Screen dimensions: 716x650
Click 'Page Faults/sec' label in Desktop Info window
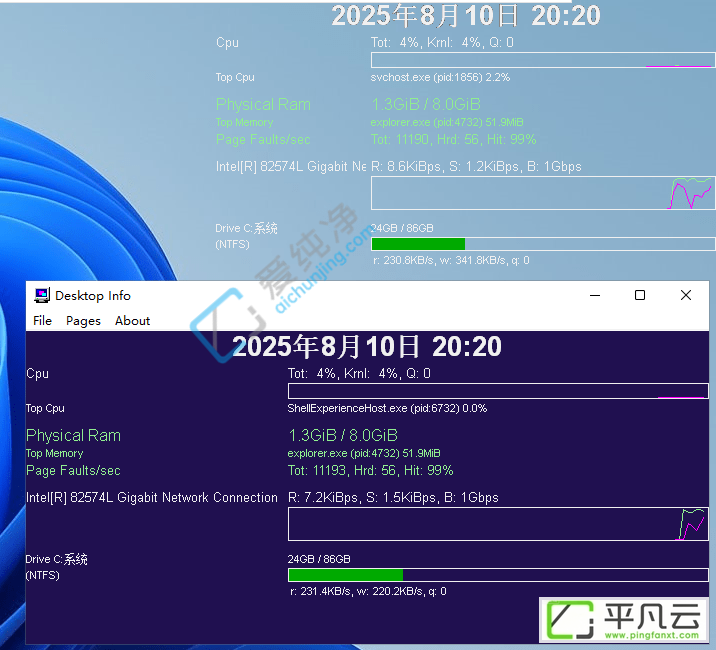[73, 470]
